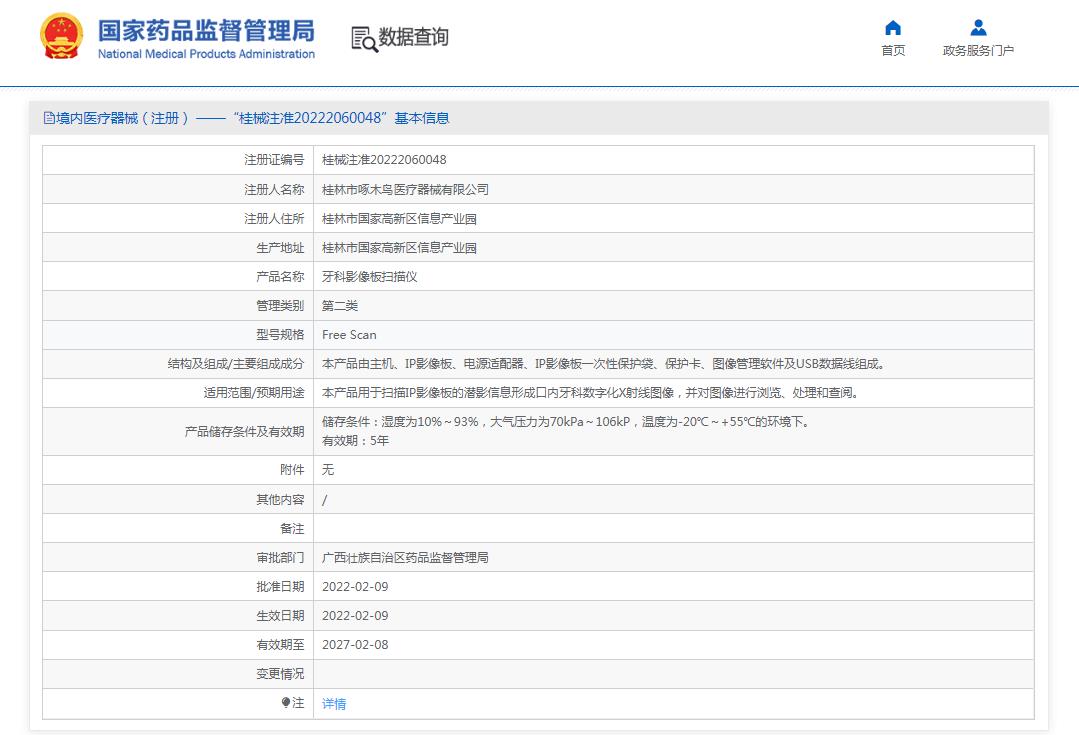Click the 其他内容 label
This screenshot has height=735, width=1079.
tap(280, 500)
